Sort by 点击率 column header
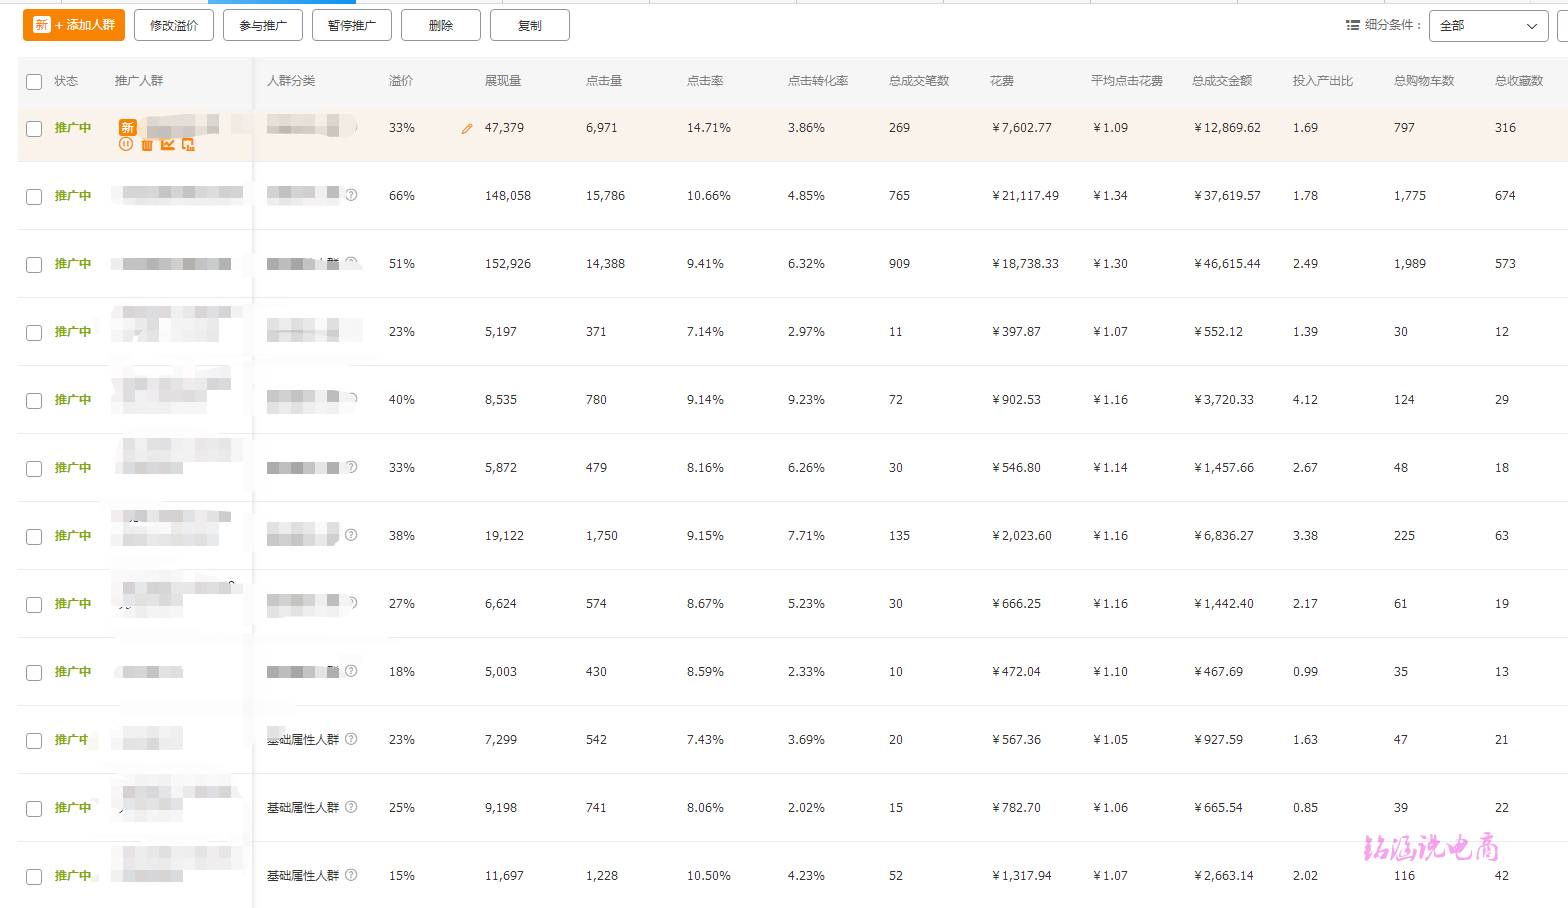Image resolution: width=1568 pixels, height=908 pixels. pyautogui.click(x=705, y=81)
